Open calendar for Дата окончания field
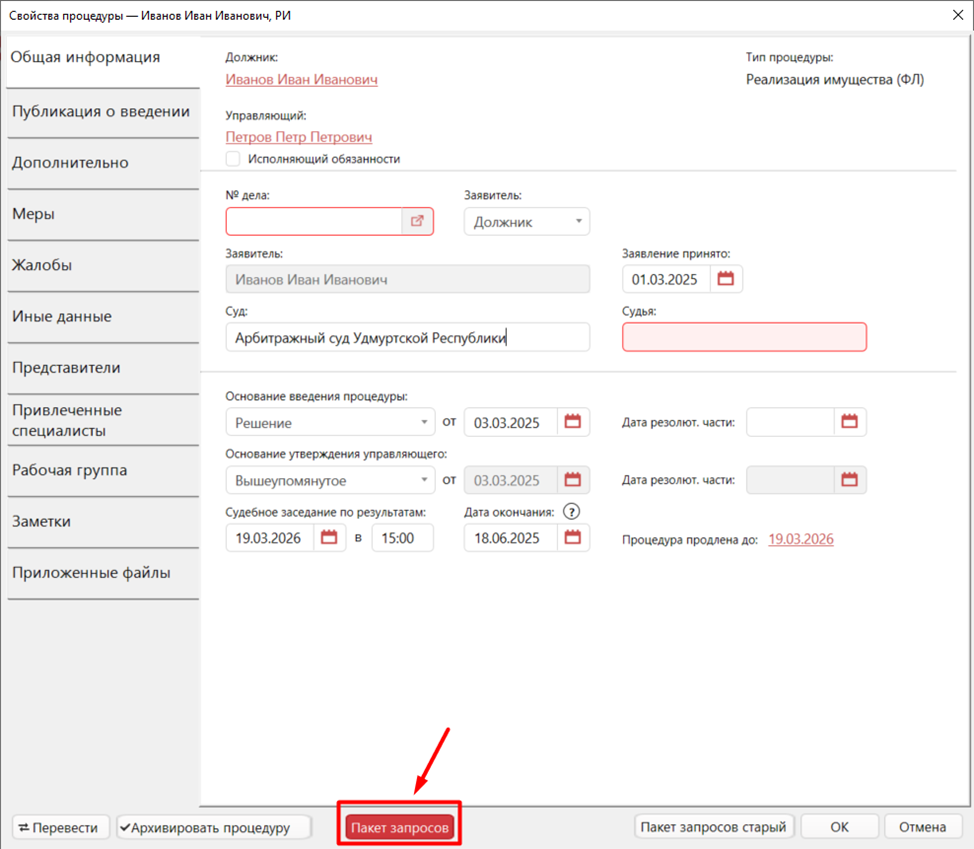The height and width of the screenshot is (849, 974). (x=573, y=538)
